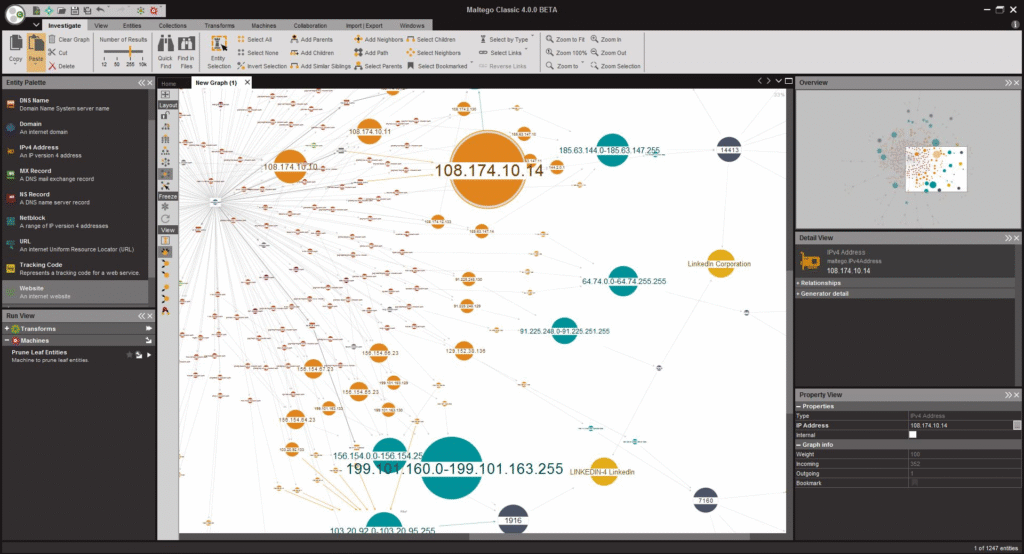The width and height of the screenshot is (1024, 554).
Task: Click the Maltego application logo button
Action: [14, 13]
